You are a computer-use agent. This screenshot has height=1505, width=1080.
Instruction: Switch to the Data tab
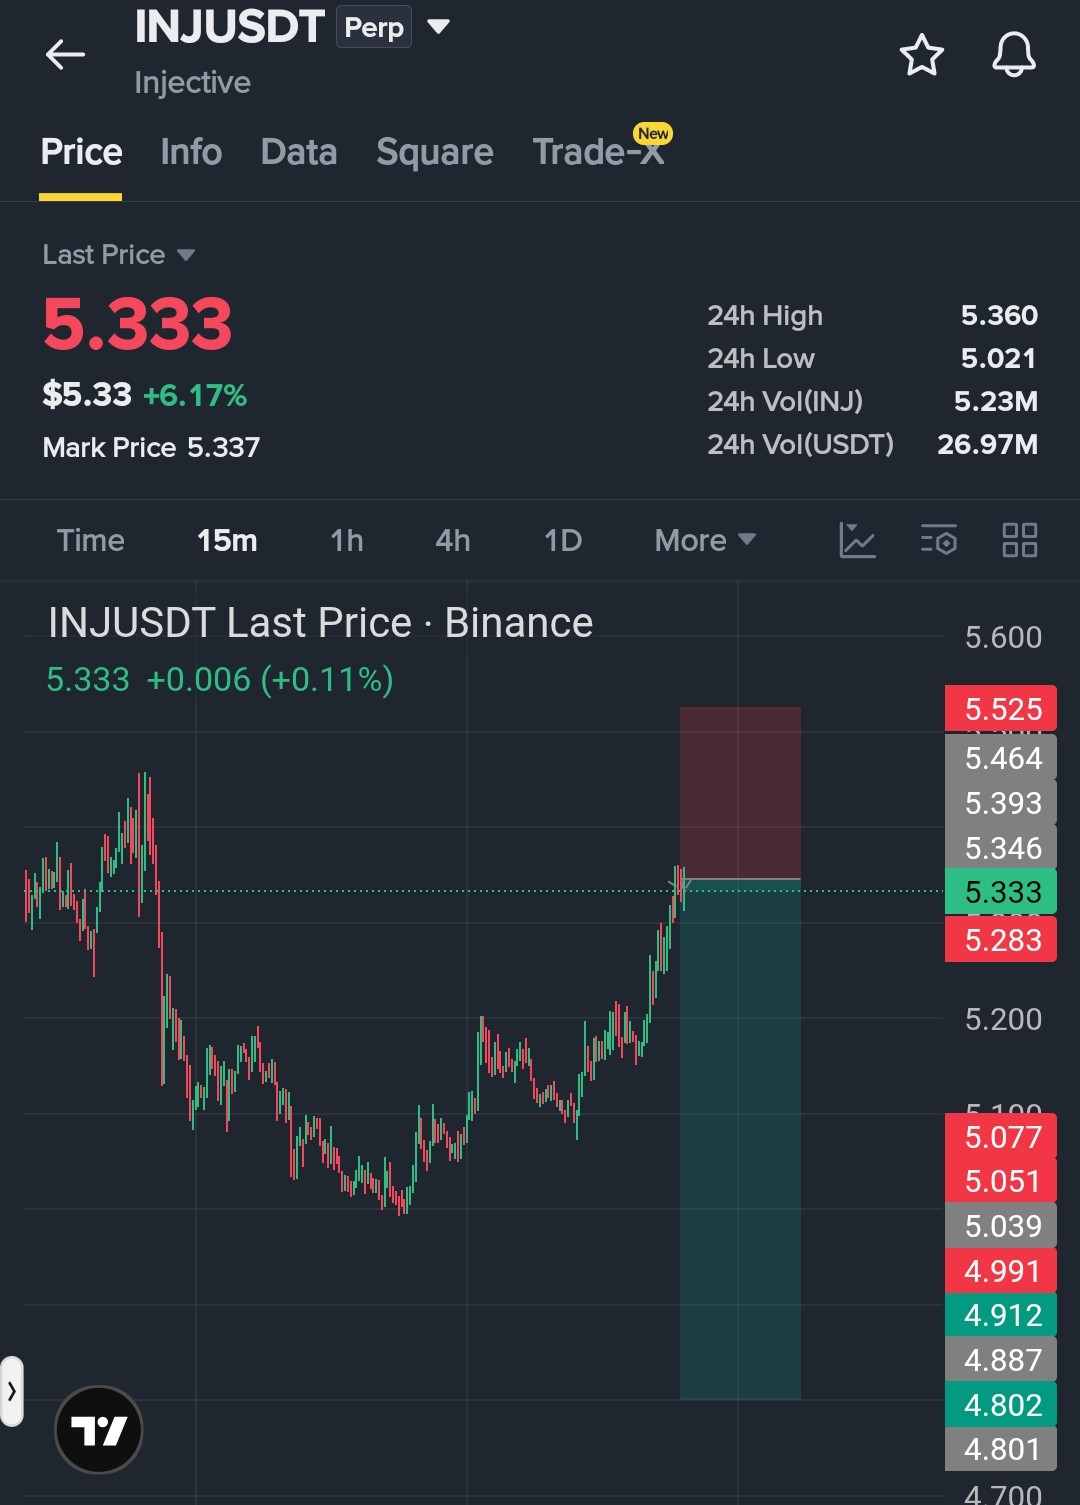click(x=299, y=152)
